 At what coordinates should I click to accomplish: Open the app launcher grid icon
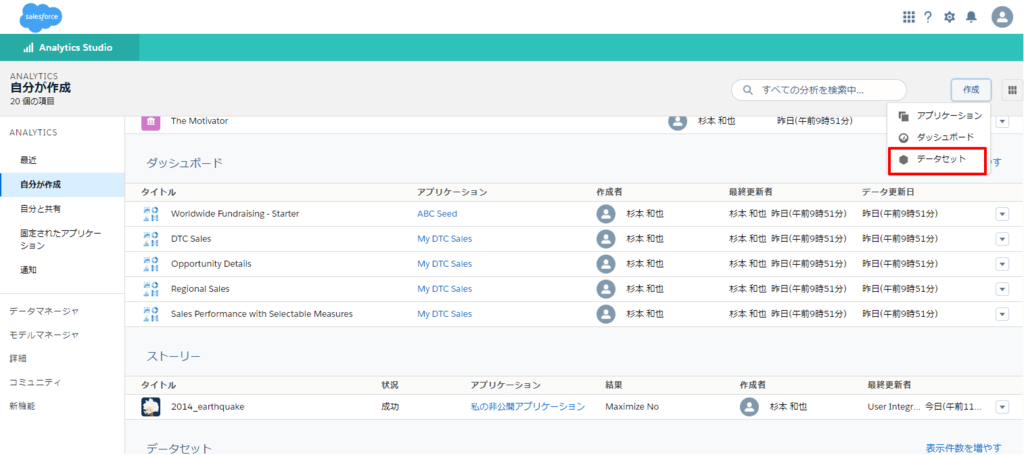click(908, 17)
